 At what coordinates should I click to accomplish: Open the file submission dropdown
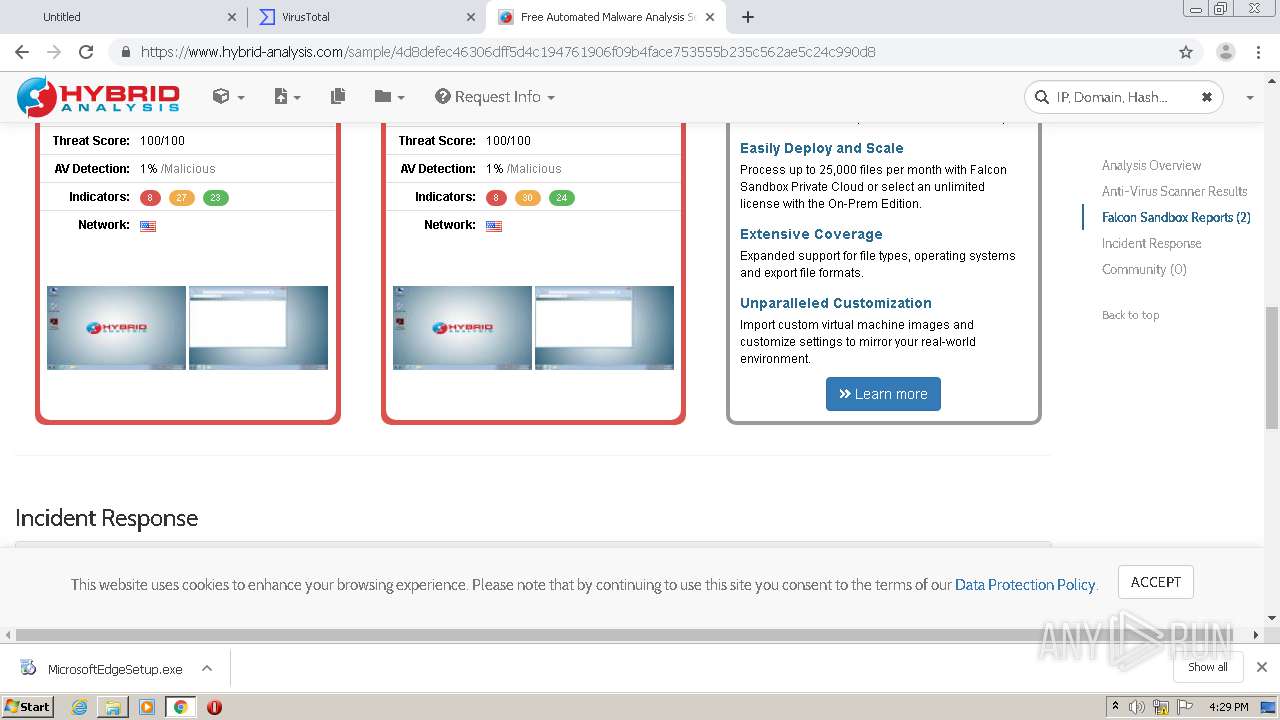point(287,97)
